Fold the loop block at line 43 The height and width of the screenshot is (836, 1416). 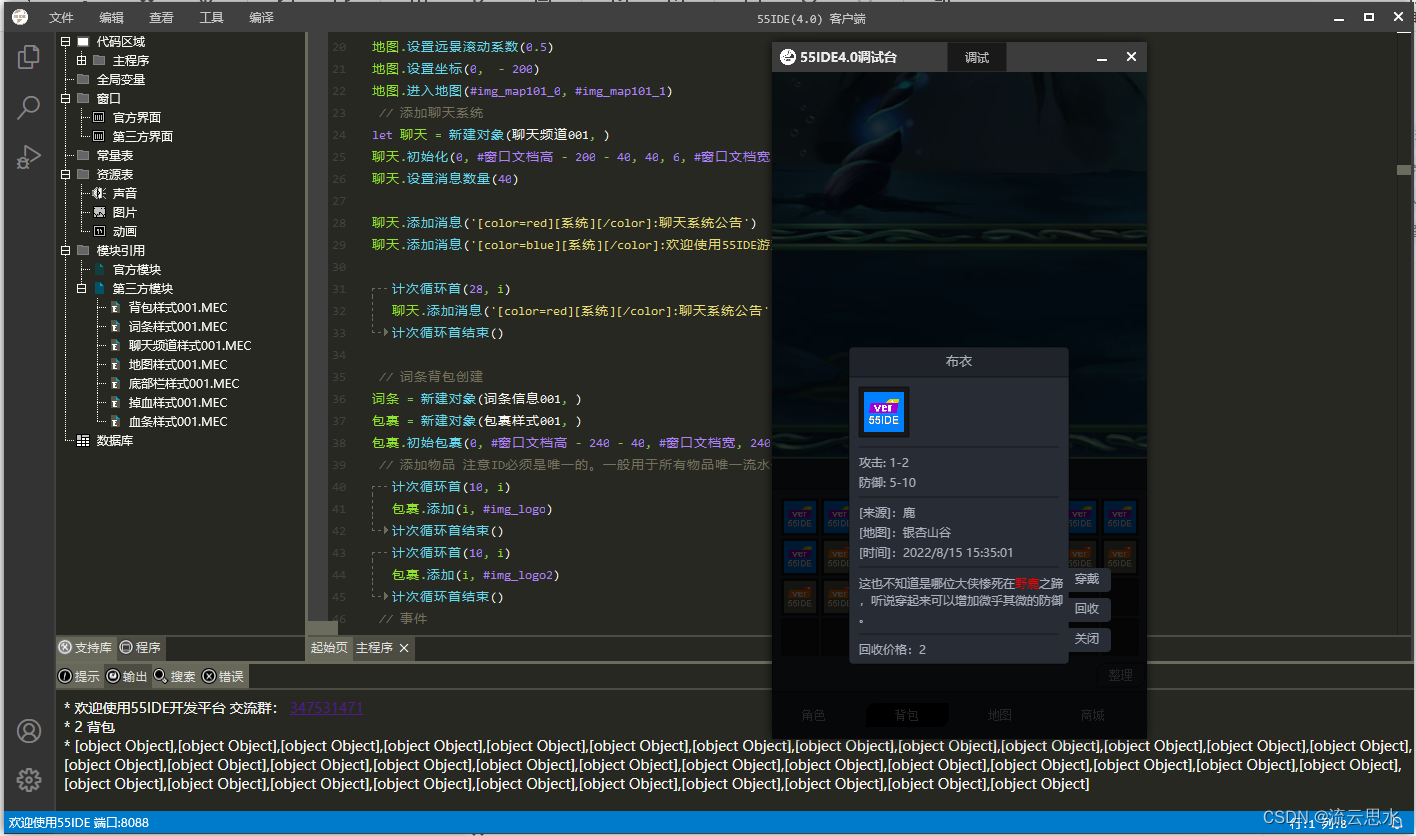[378, 553]
